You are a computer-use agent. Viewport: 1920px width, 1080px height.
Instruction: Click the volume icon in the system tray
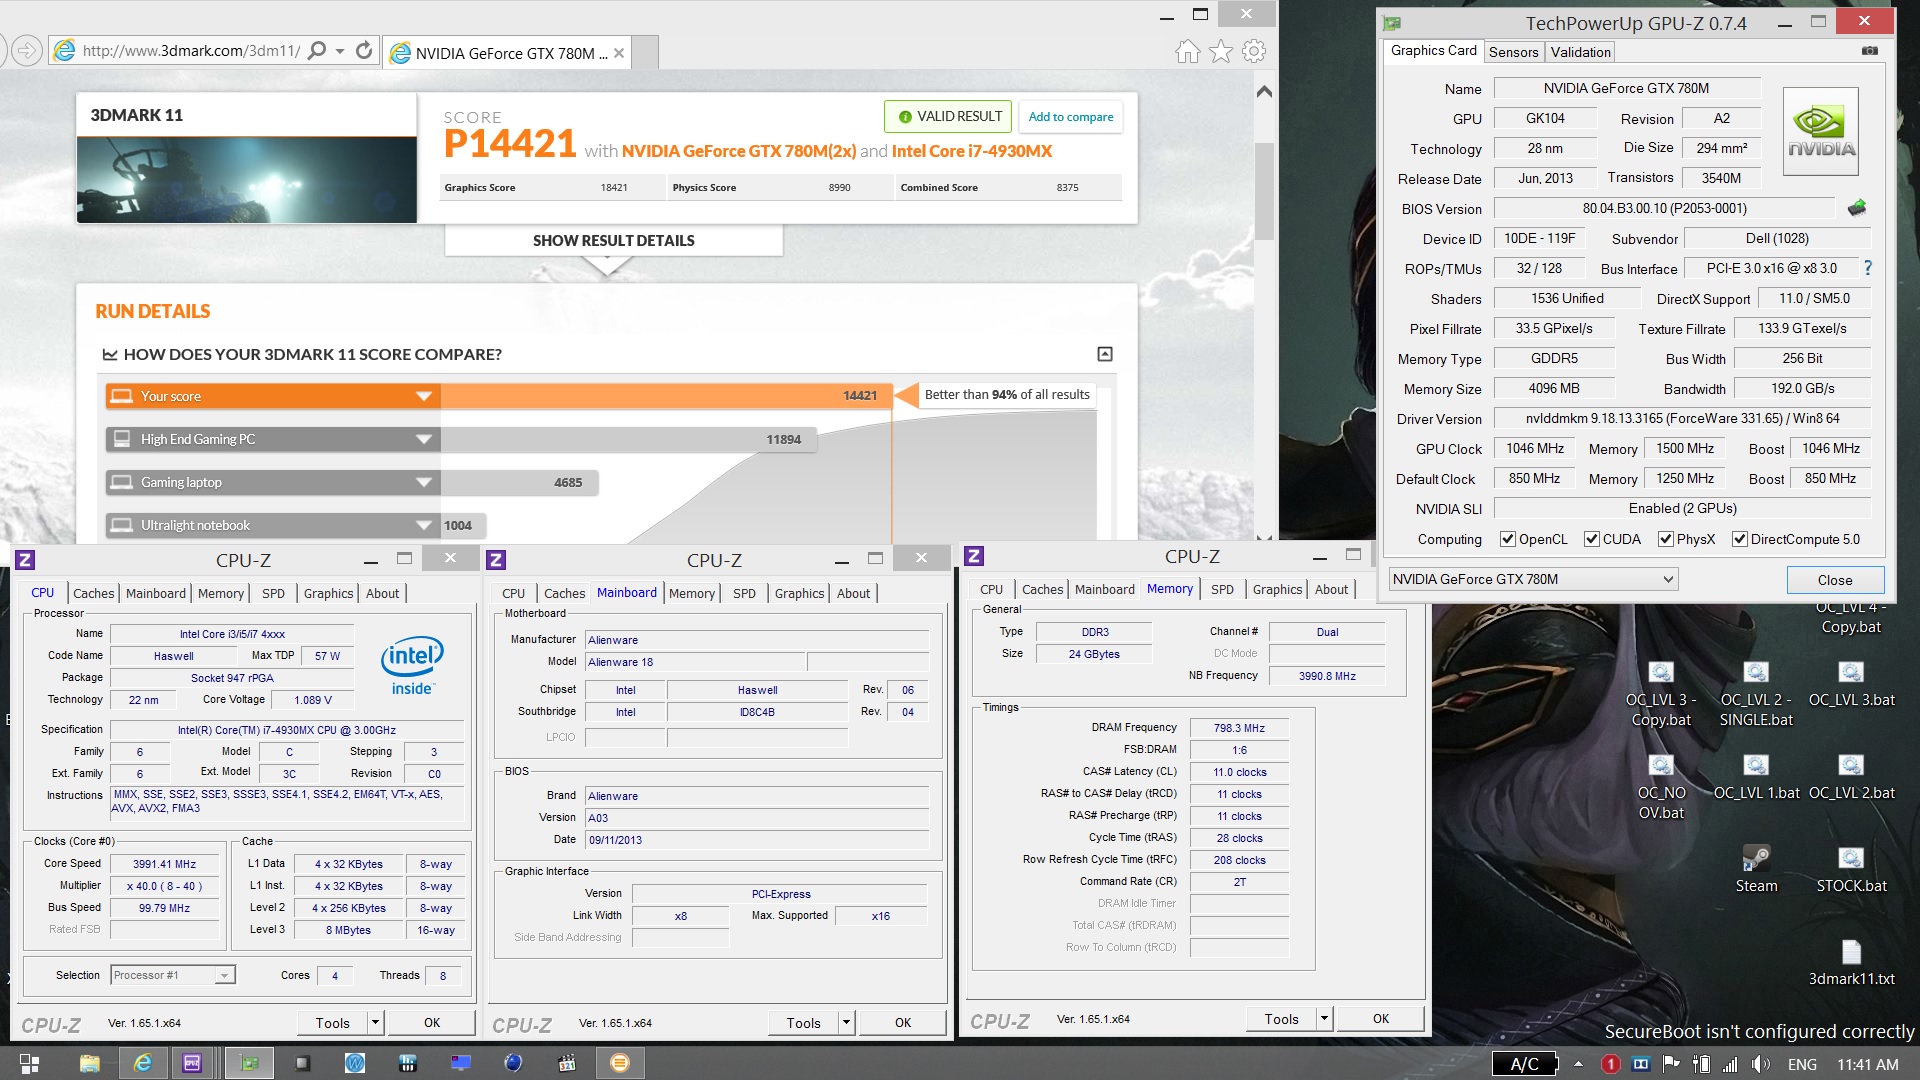1762,1064
